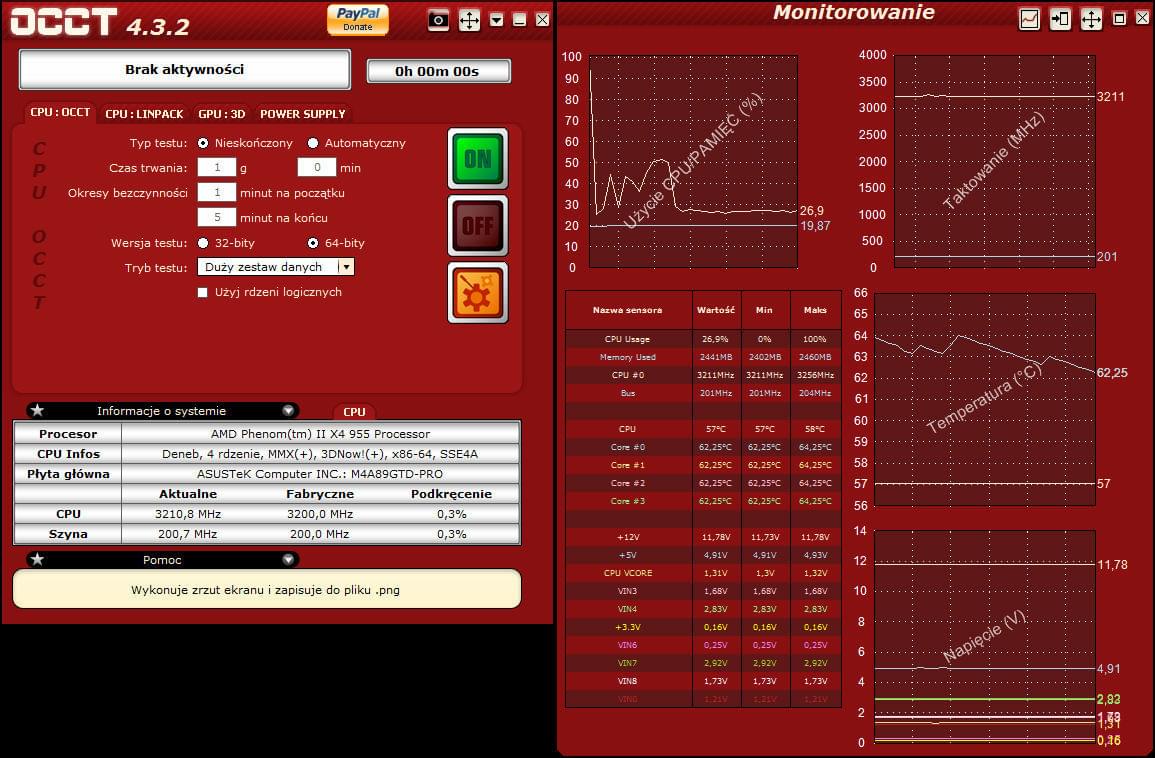Screen dimensions: 1155x758
Task: Click the Nazwa sensora column header
Action: pos(628,310)
